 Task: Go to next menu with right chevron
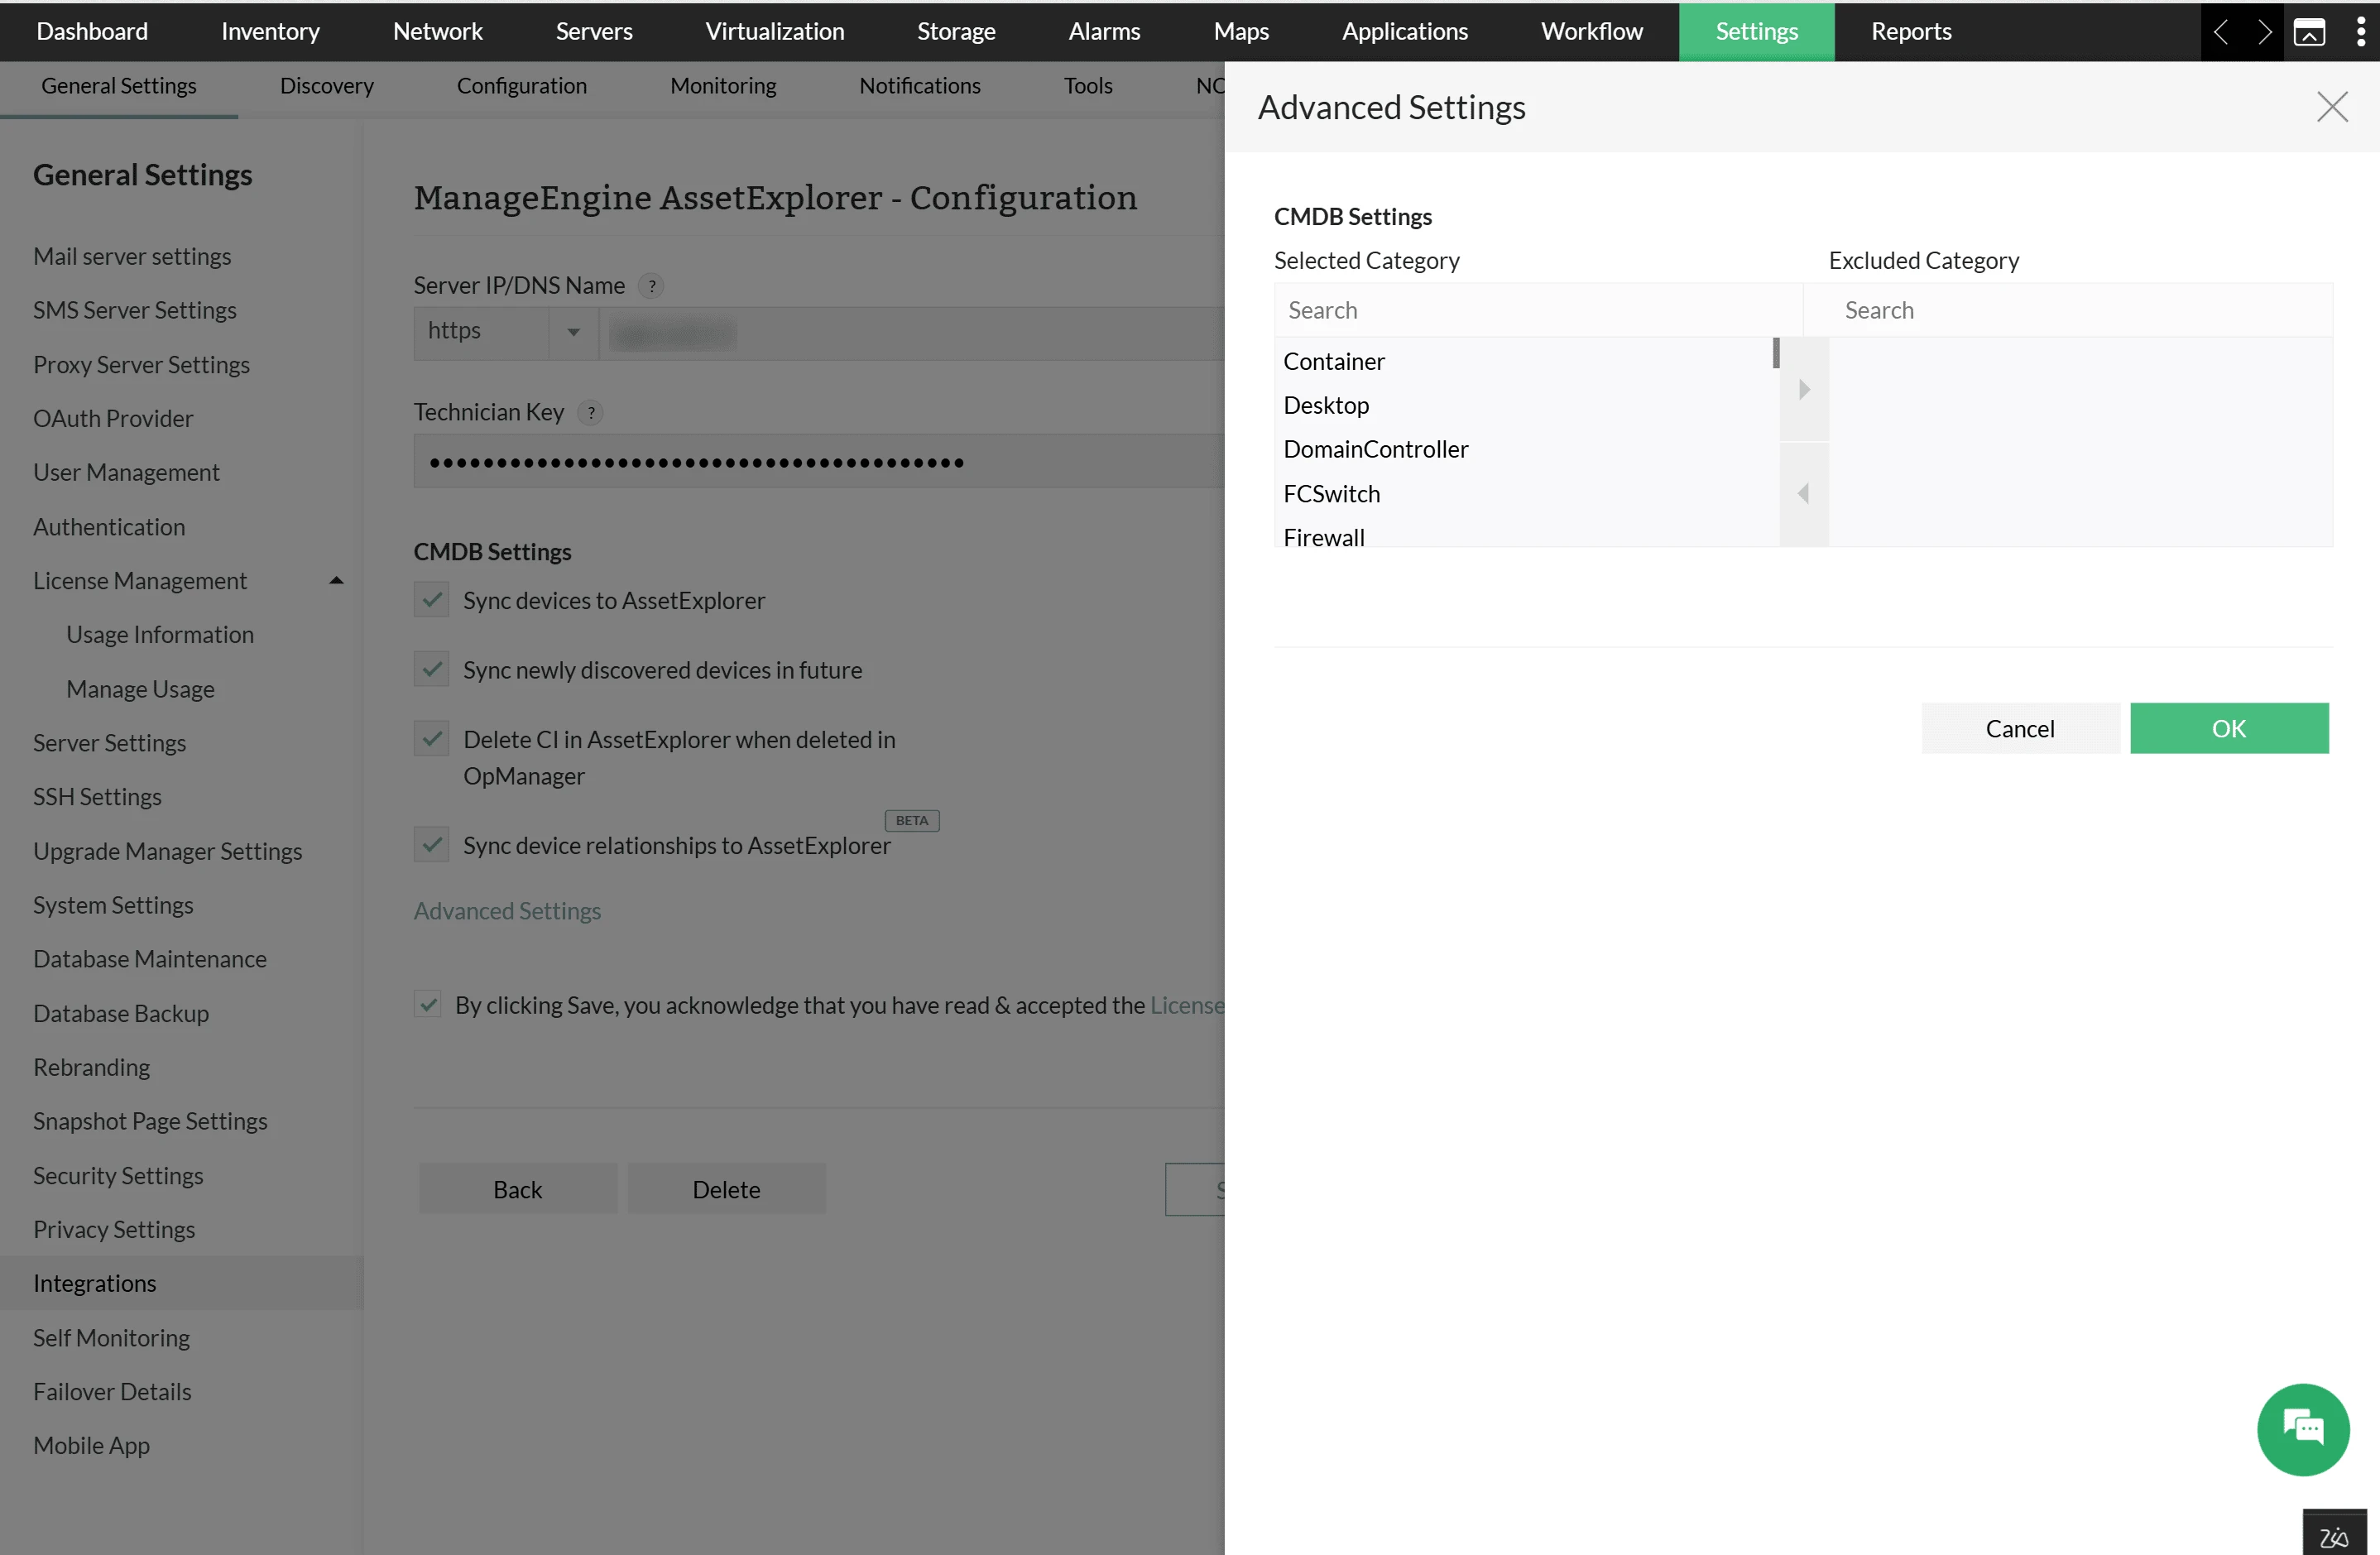point(2263,31)
